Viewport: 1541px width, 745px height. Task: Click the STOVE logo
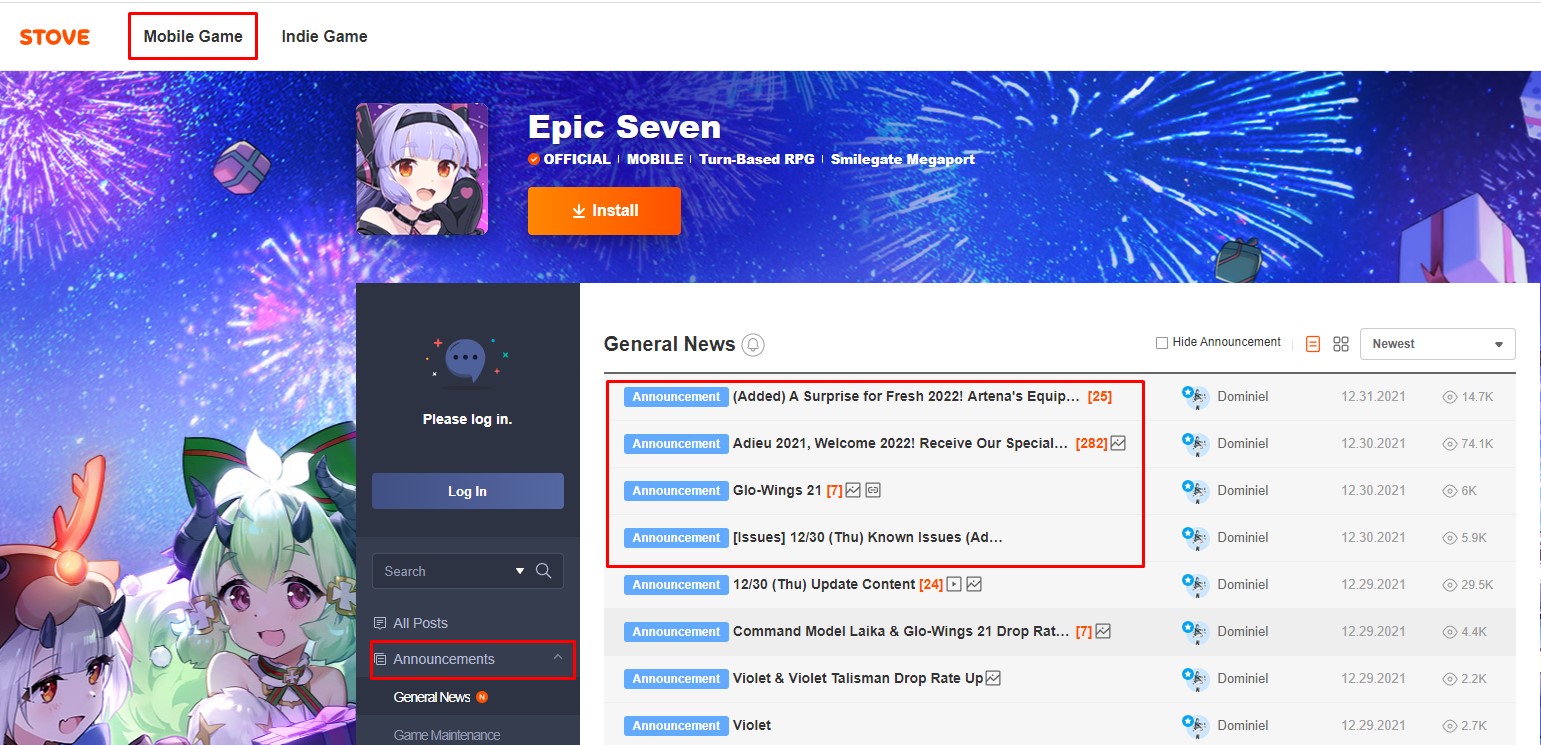pyautogui.click(x=55, y=37)
